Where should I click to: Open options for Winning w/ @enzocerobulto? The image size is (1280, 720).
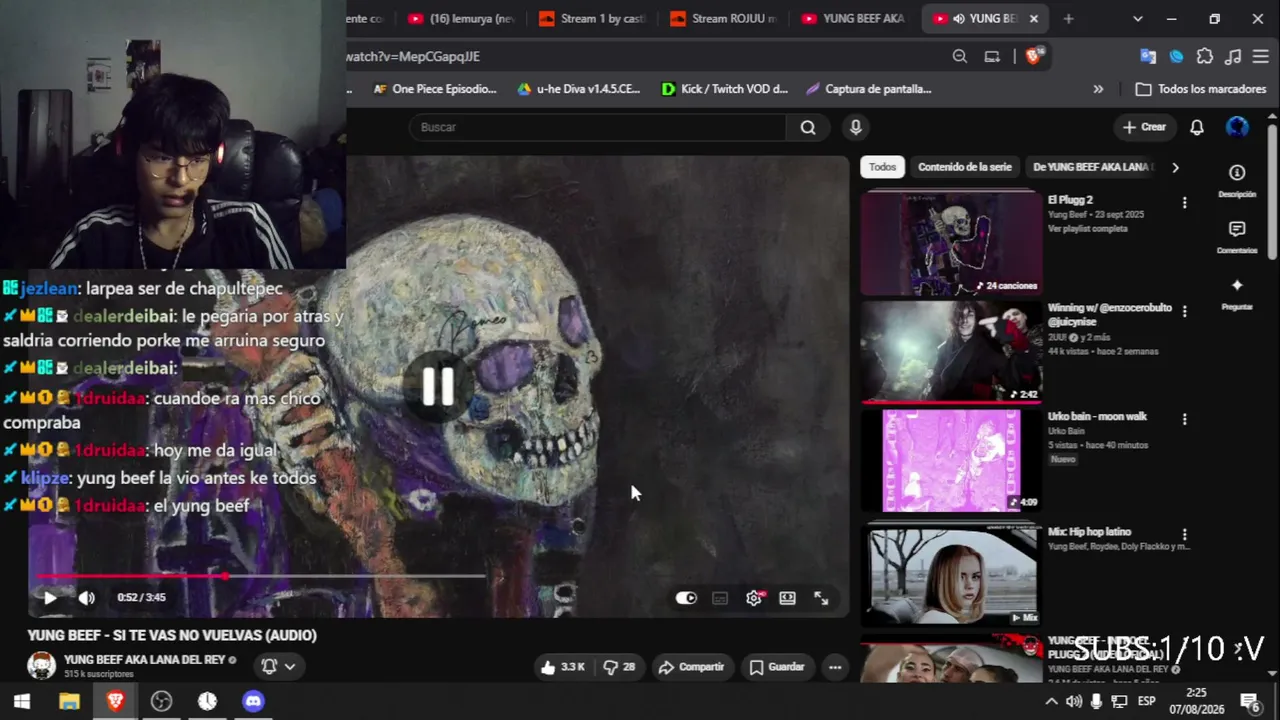[x=1185, y=312]
